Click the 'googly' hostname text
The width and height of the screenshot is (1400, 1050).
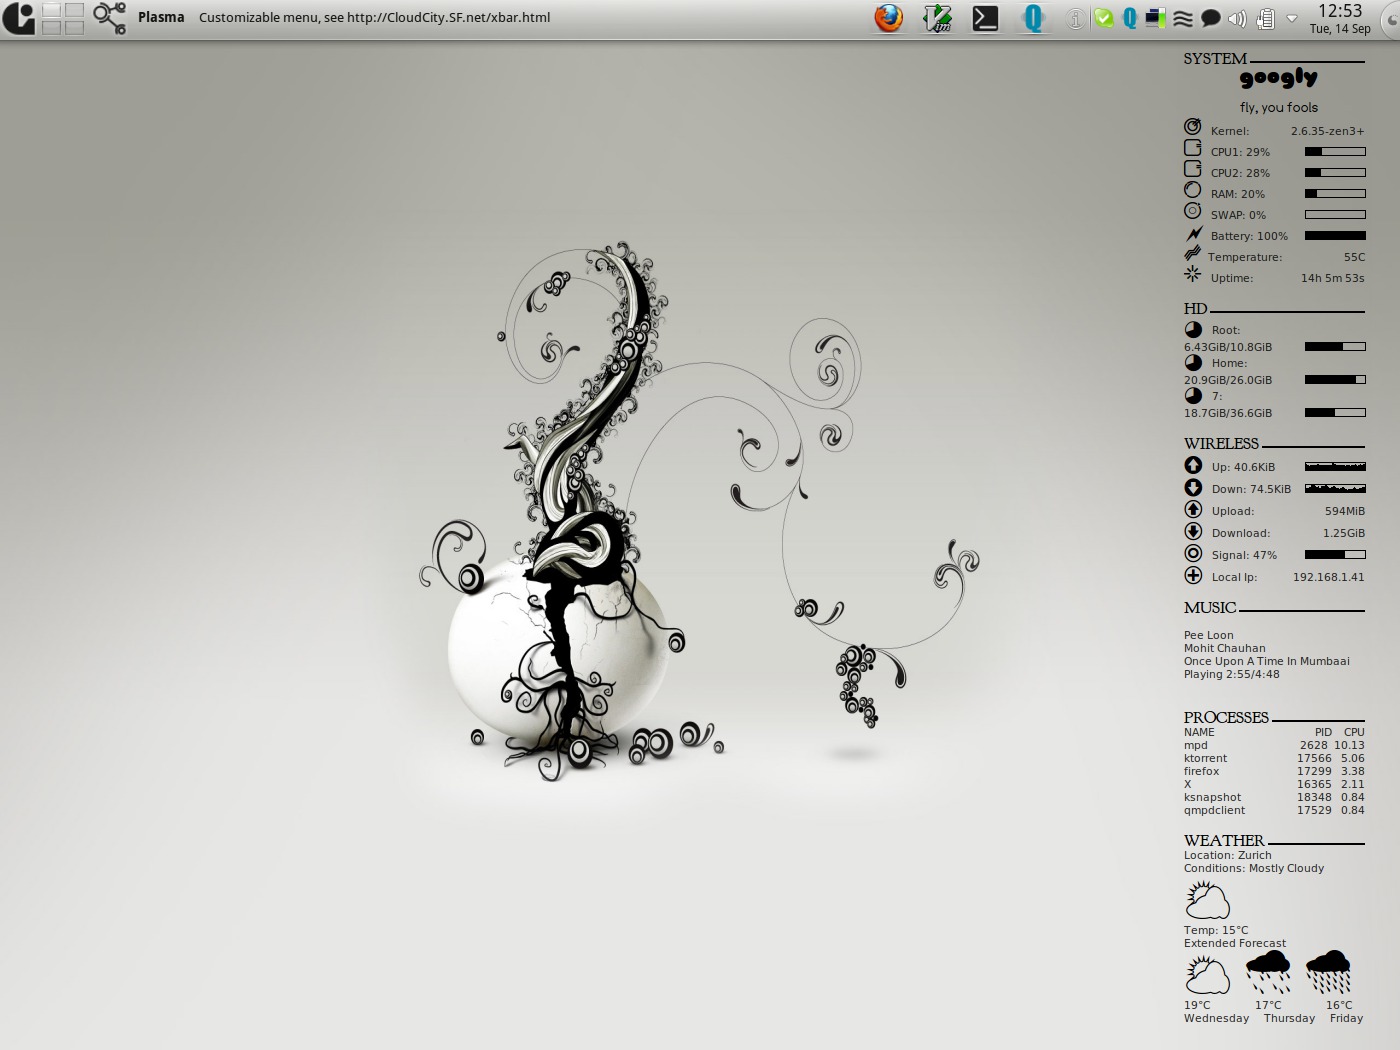(x=1279, y=78)
